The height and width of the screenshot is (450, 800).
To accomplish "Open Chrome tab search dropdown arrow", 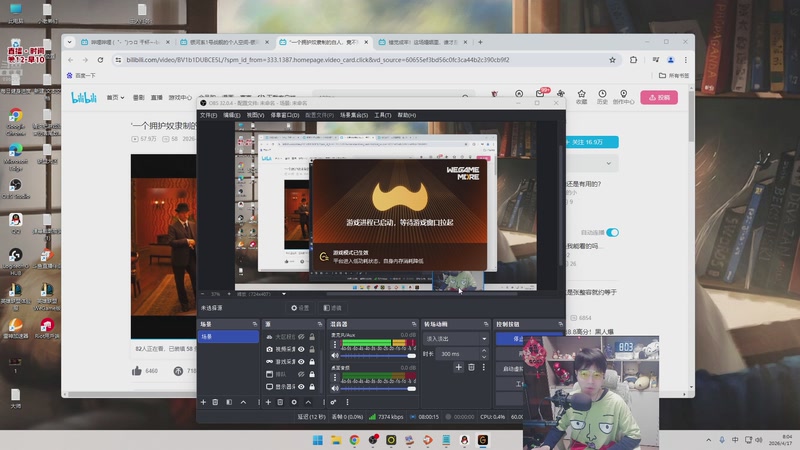I will (69, 42).
